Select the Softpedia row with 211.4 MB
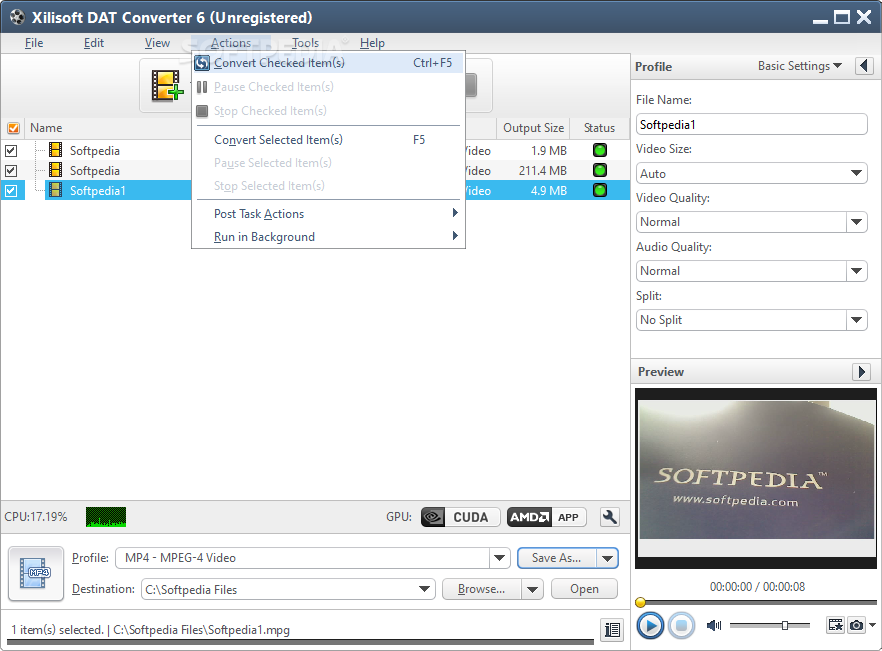Screen dimensions: 882x651 (x=315, y=170)
